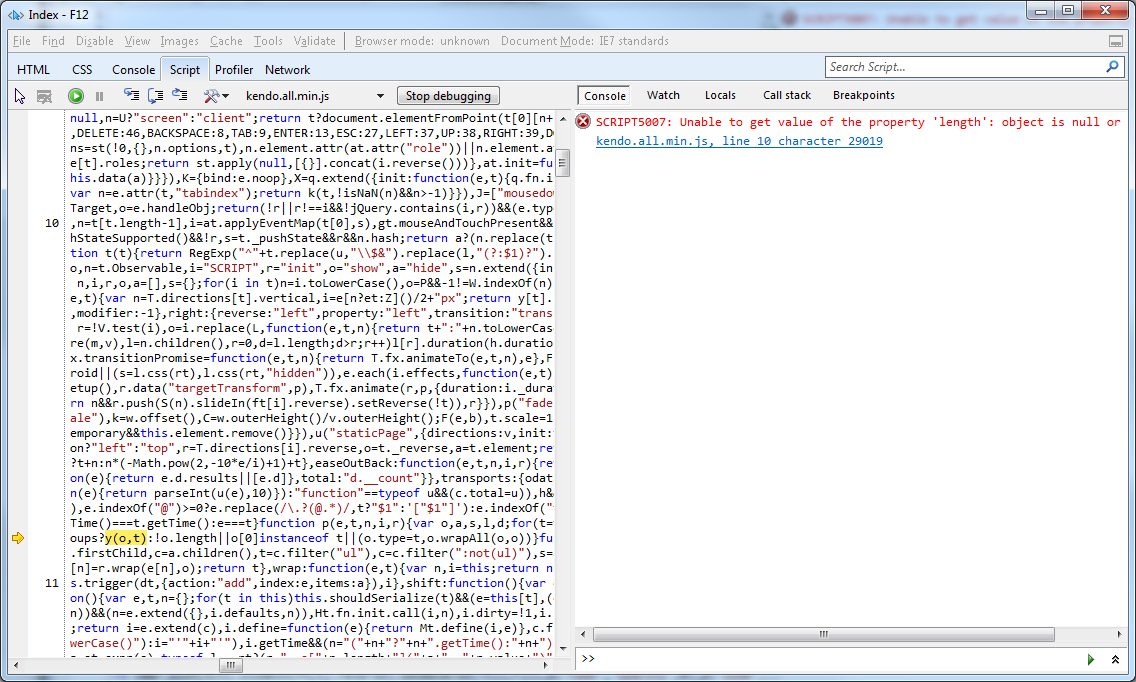Open the View menu
Image resolution: width=1136 pixels, height=682 pixels.
pyautogui.click(x=137, y=41)
